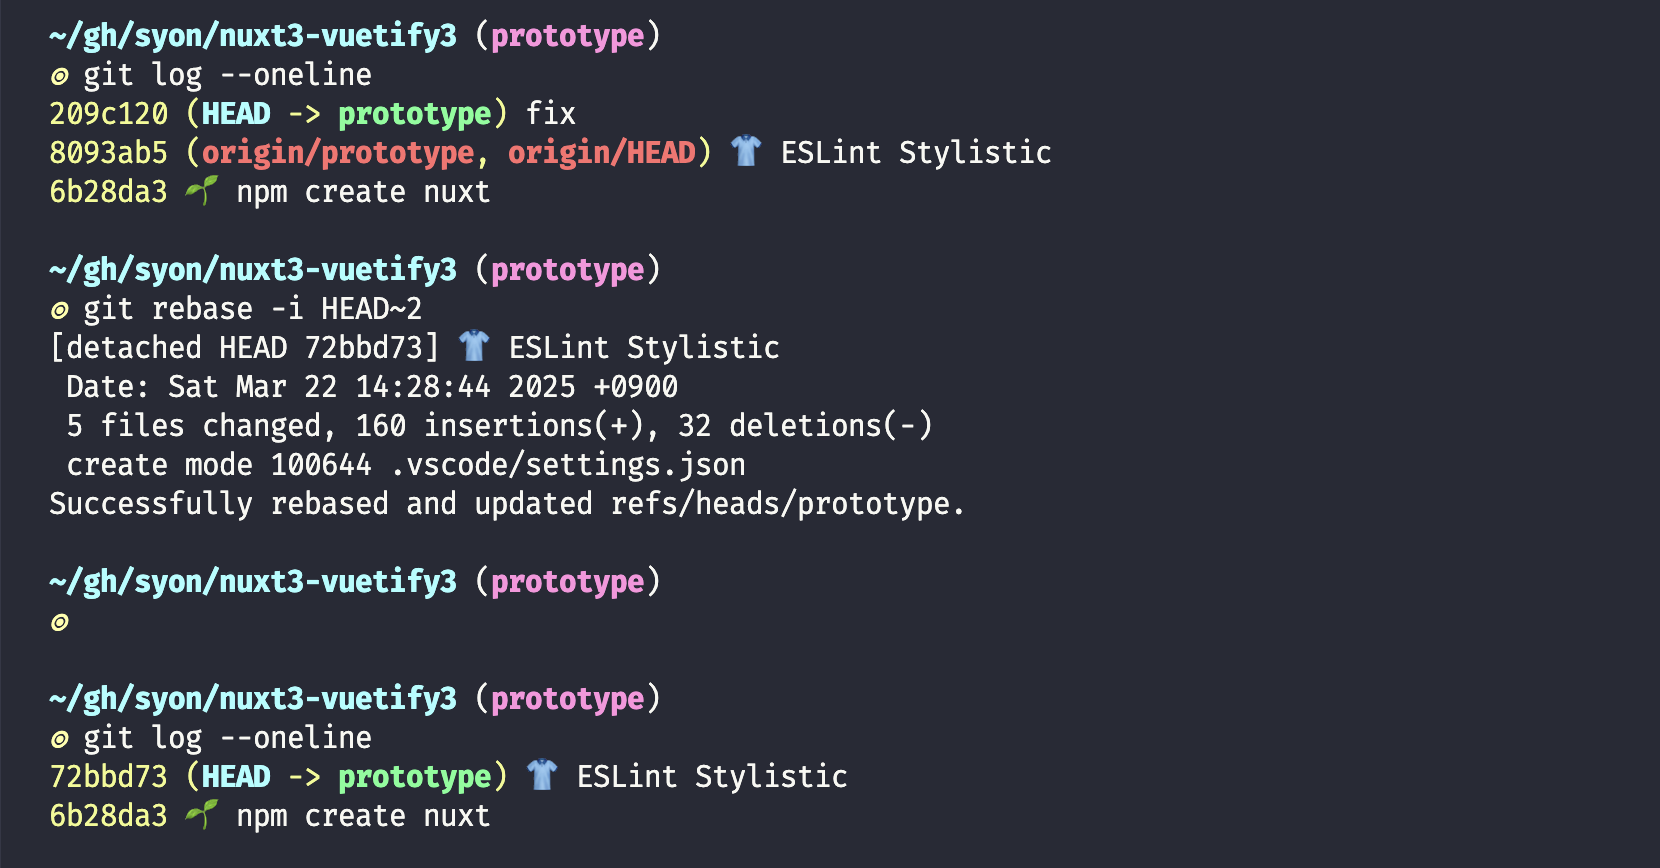Click the refs/heads/prototype text

point(780,503)
